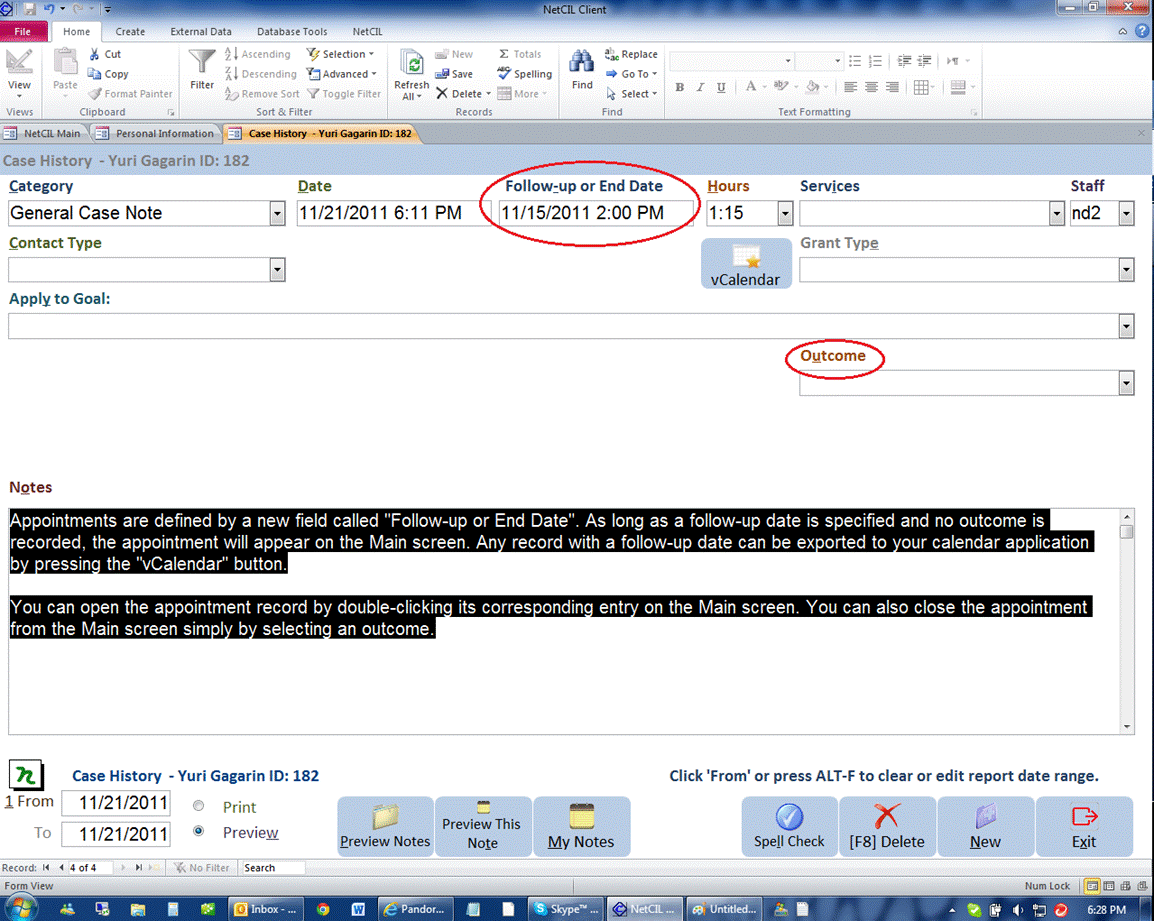Click the vCalendar button
Image resolution: width=1154 pixels, height=921 pixels.
[x=746, y=264]
